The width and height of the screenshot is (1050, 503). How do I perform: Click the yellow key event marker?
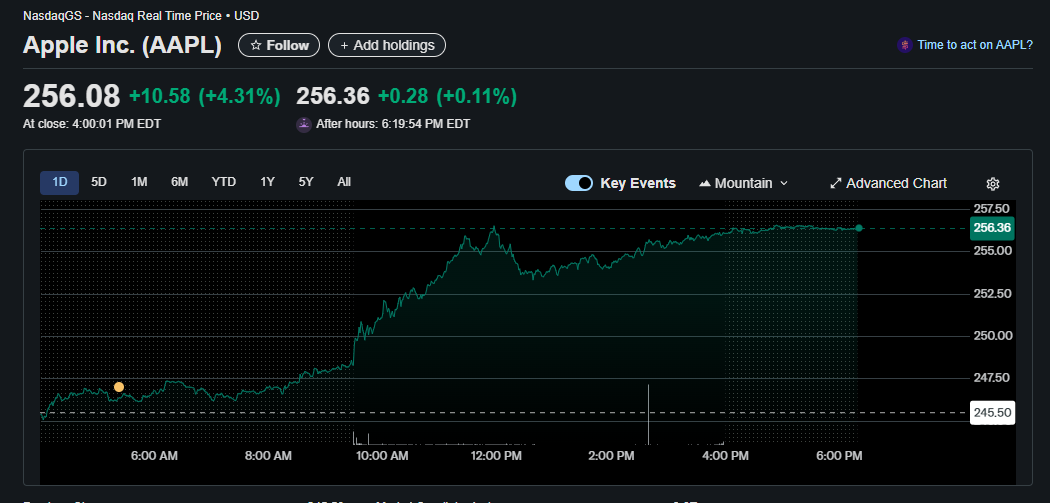(x=119, y=386)
